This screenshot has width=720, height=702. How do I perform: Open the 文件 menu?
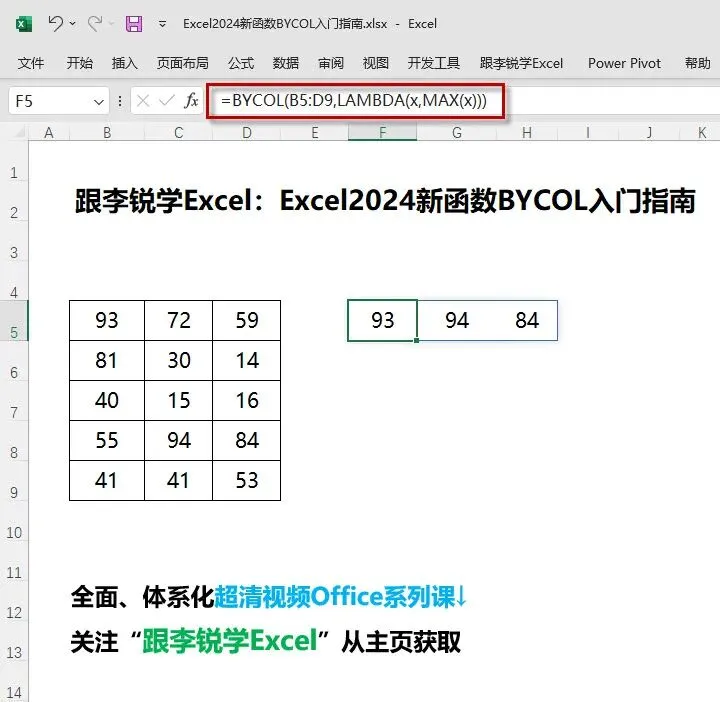click(x=31, y=63)
